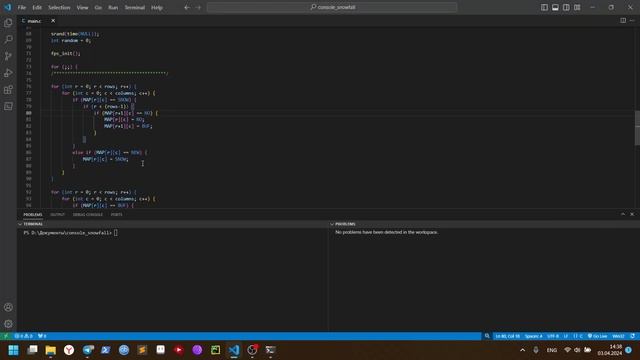Switch to the Output panel tab
Viewport: 640px width, 360px height.
58,215
